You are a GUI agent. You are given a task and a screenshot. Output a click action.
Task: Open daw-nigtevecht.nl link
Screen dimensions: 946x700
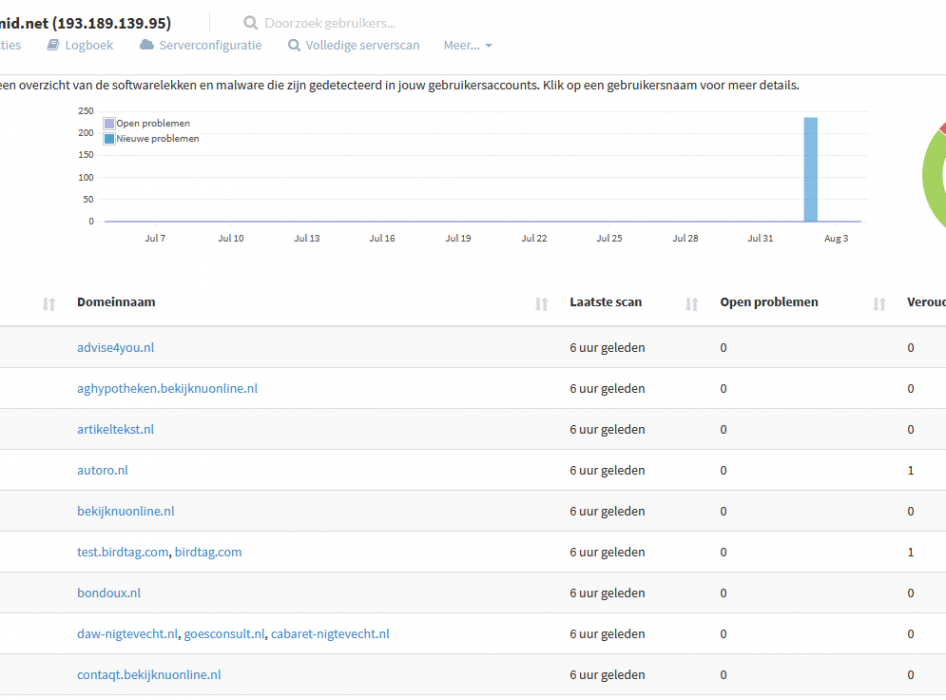pyautogui.click(x=127, y=634)
